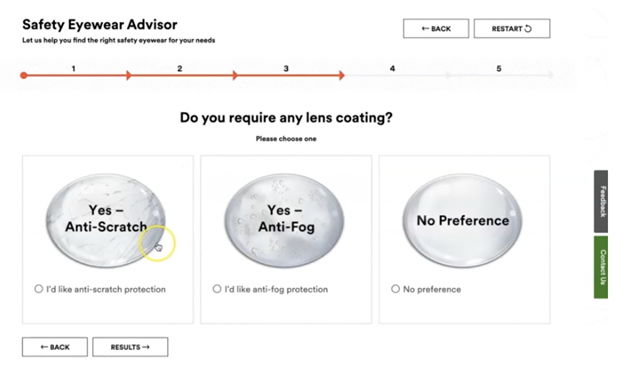
Task: Click the No Preference lens image
Action: coord(462,220)
